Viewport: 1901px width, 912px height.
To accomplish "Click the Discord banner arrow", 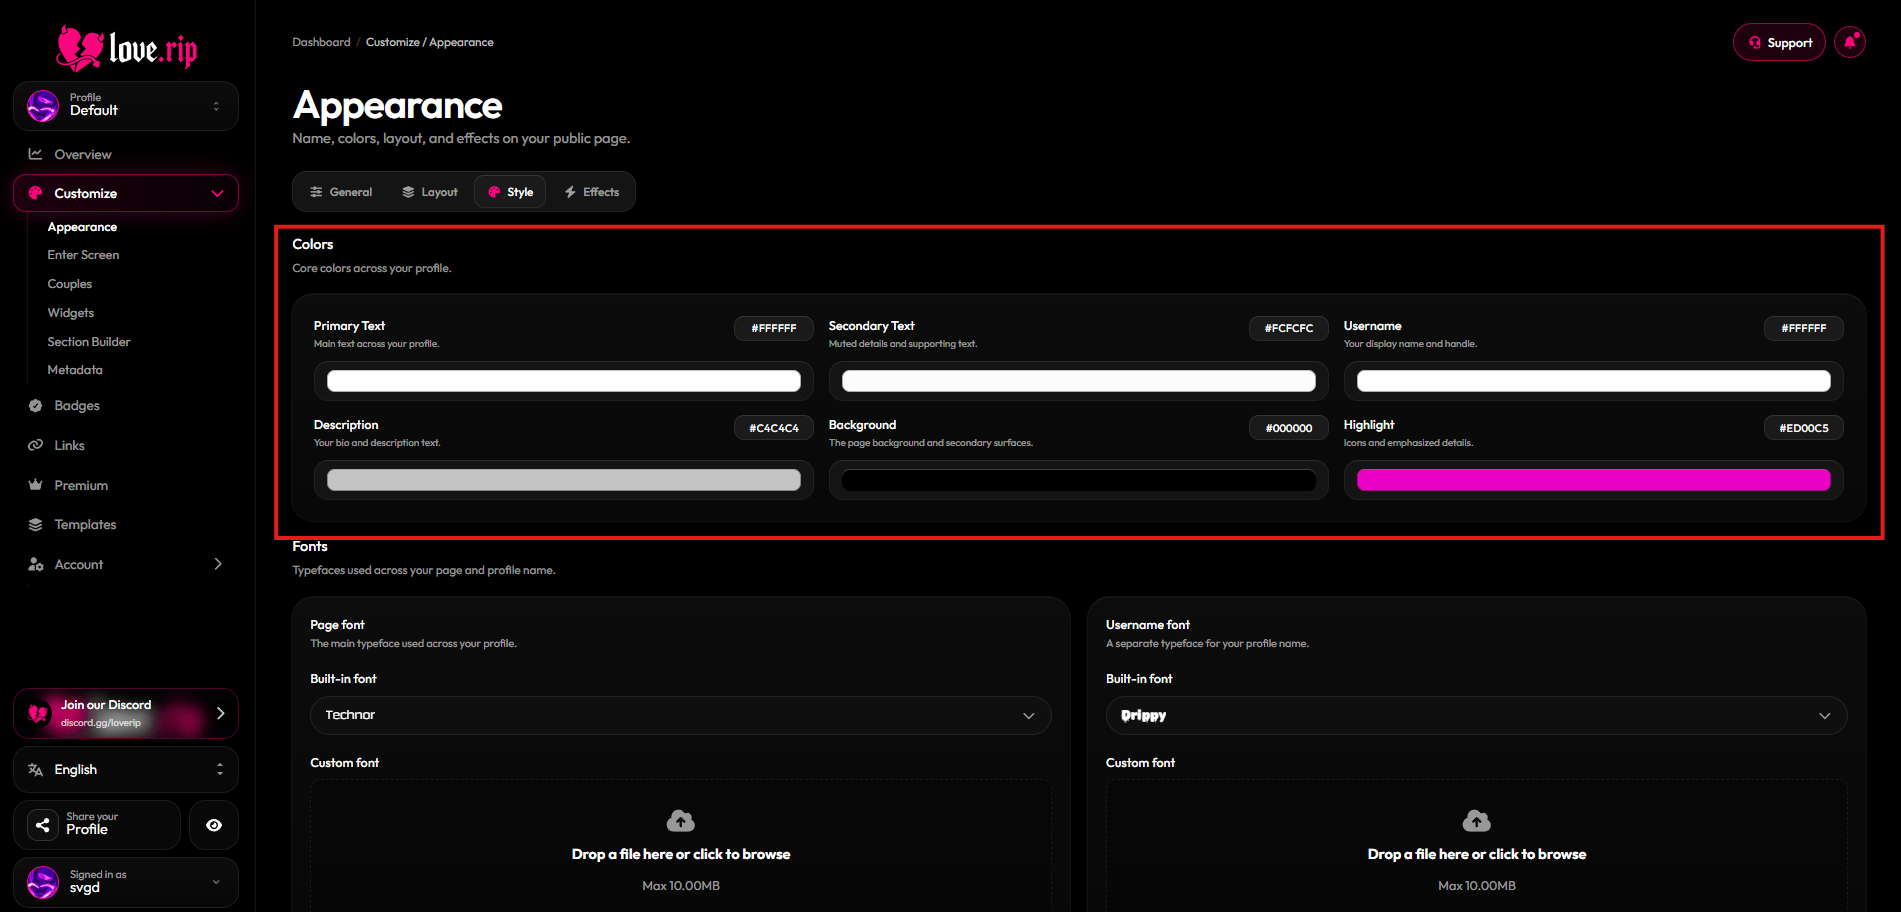I will (220, 713).
